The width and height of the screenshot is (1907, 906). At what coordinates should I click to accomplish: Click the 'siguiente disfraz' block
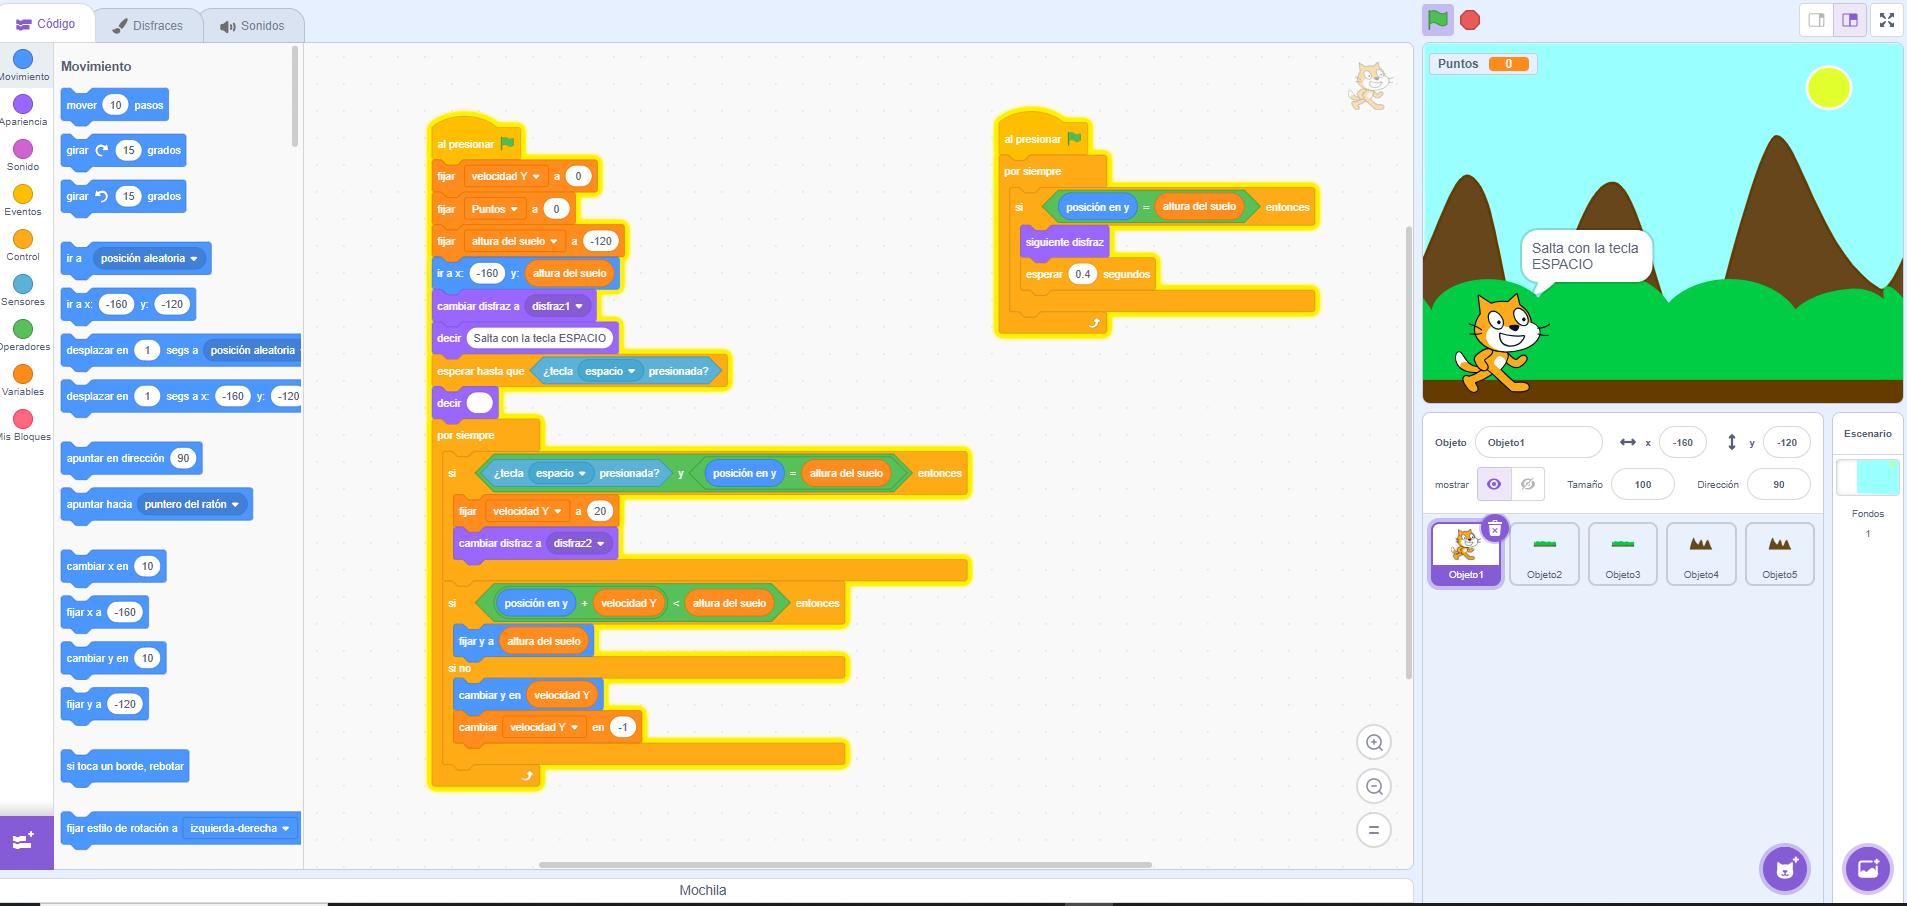pos(1064,242)
